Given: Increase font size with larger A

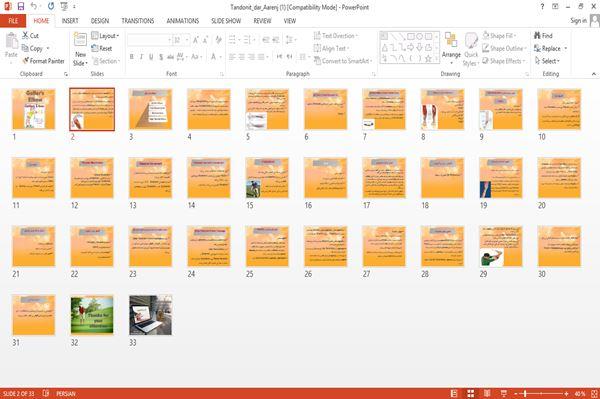Looking at the screenshot, I should click(196, 40).
